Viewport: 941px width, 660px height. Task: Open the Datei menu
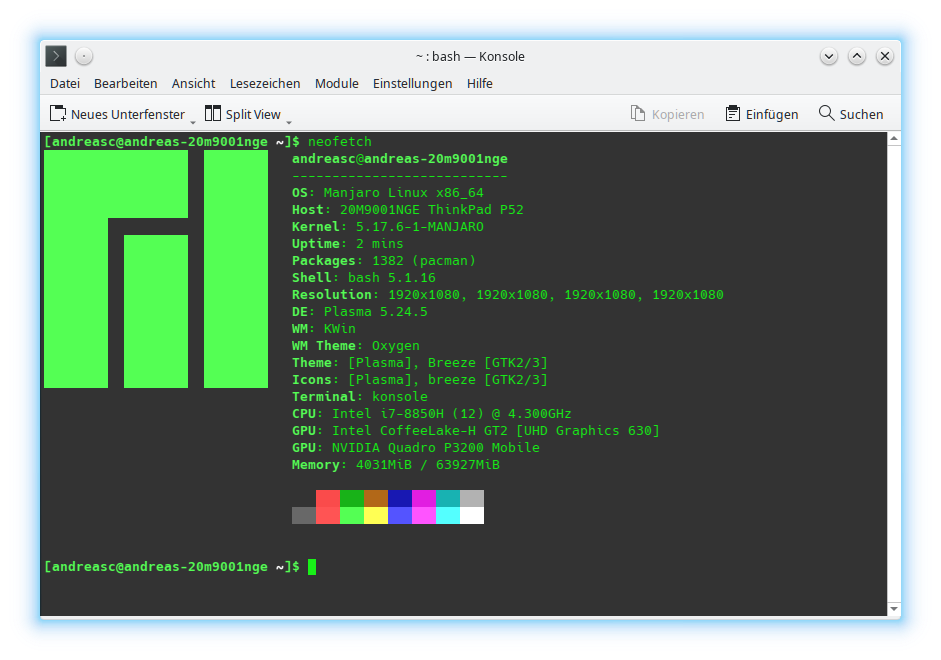(64, 84)
